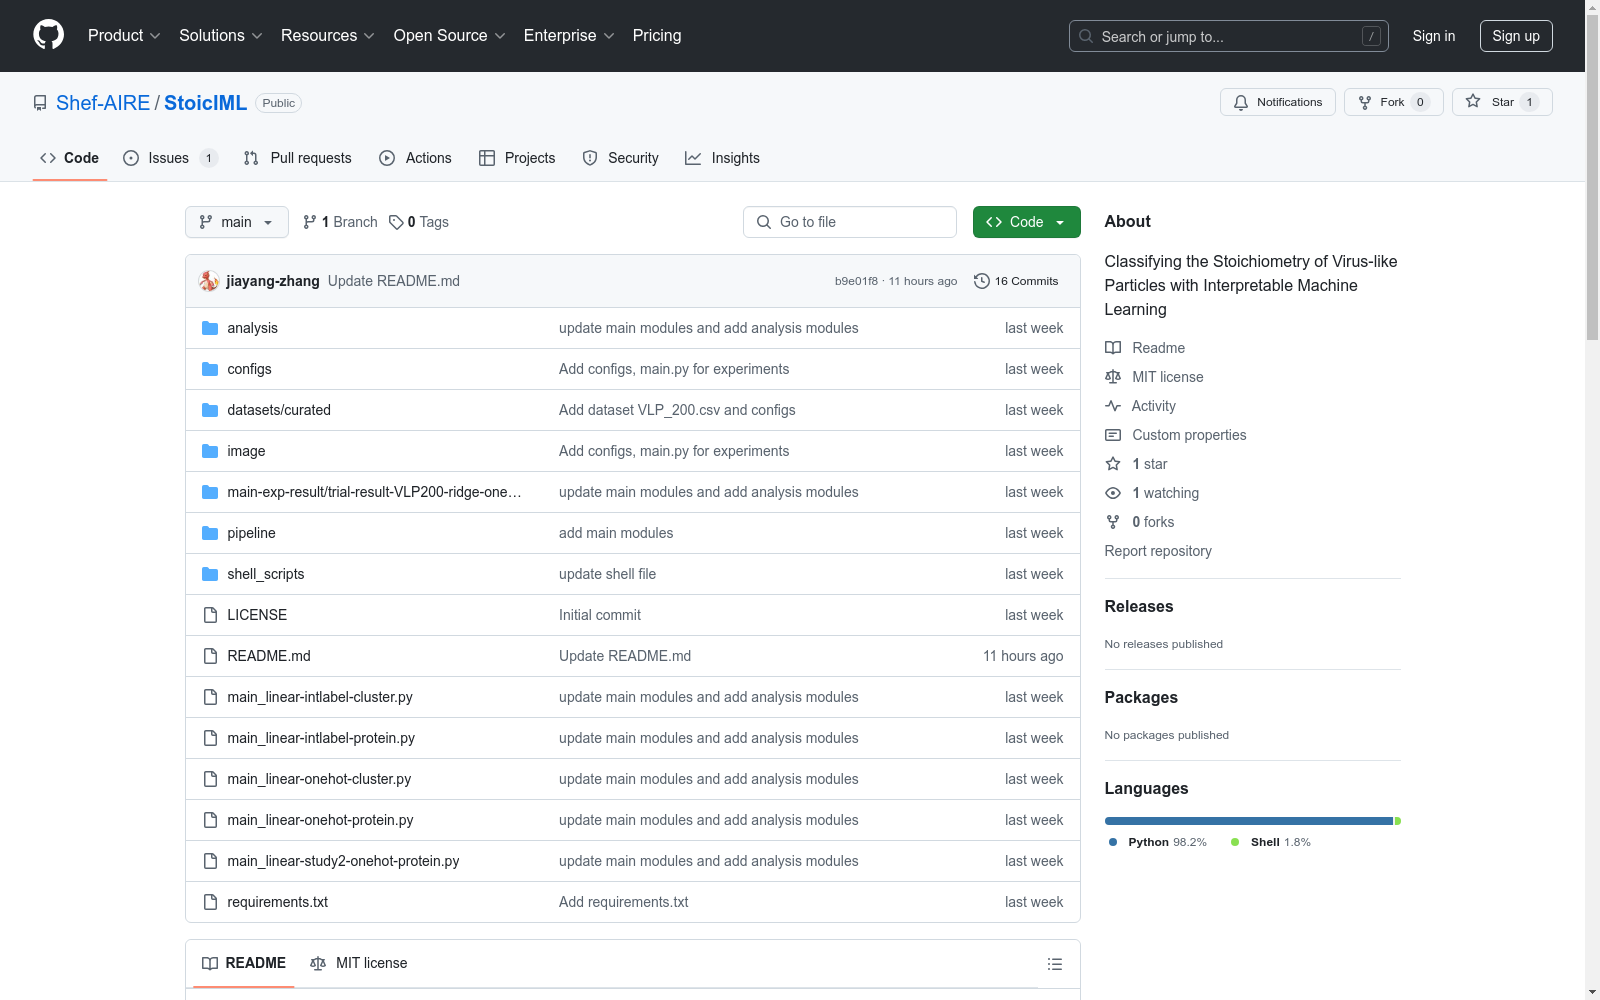The image size is (1600, 1000).
Task: Open the 'Add dataset VLP_200.csv and configs' commit
Action: [x=677, y=410]
